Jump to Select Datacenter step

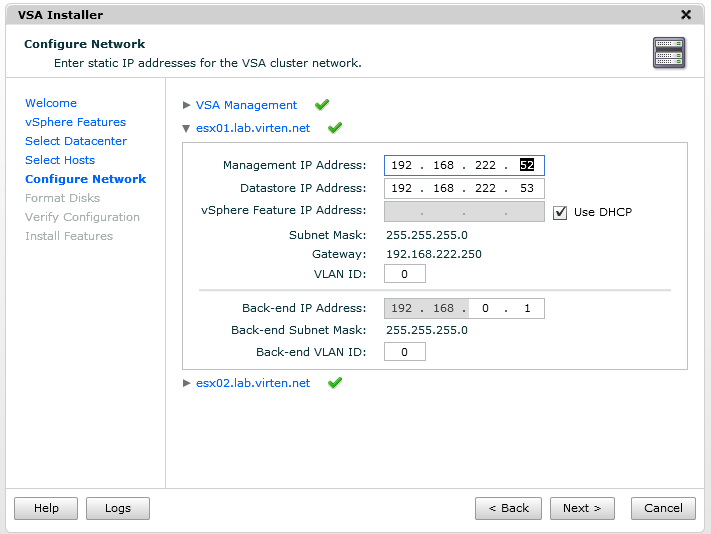click(x=76, y=141)
